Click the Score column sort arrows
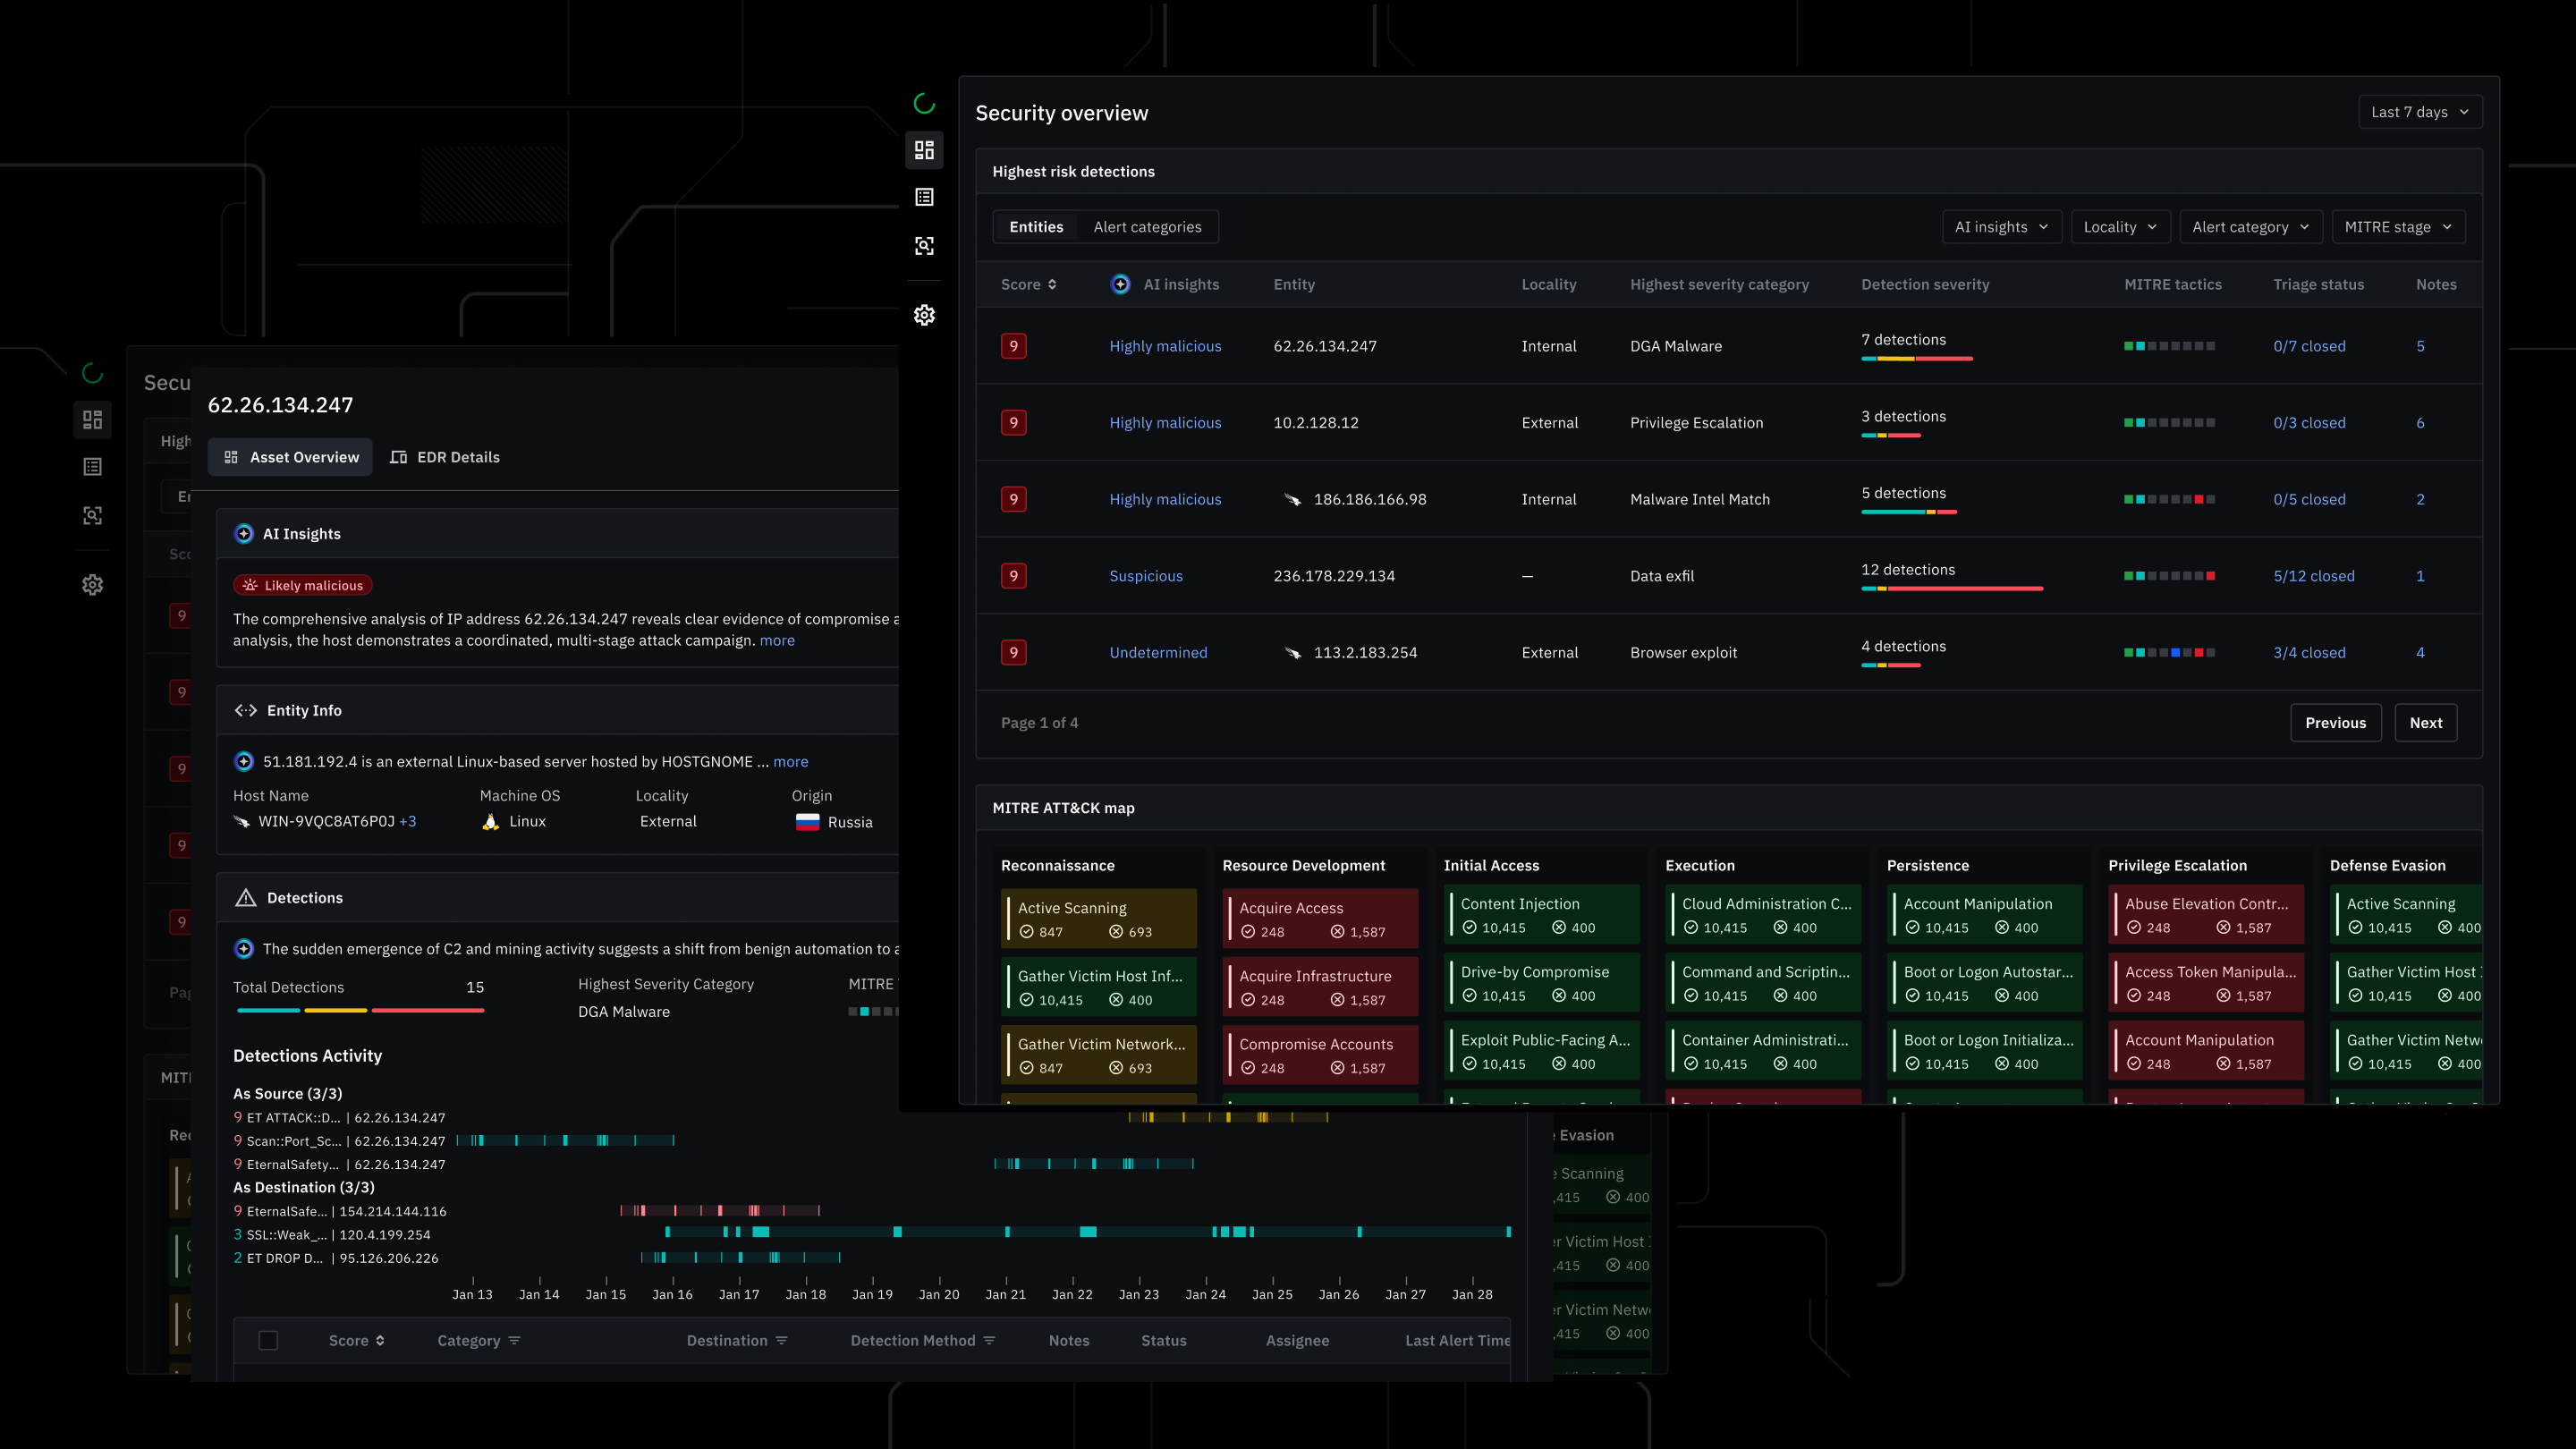Image resolution: width=2576 pixels, height=1449 pixels. pyautogui.click(x=1051, y=284)
